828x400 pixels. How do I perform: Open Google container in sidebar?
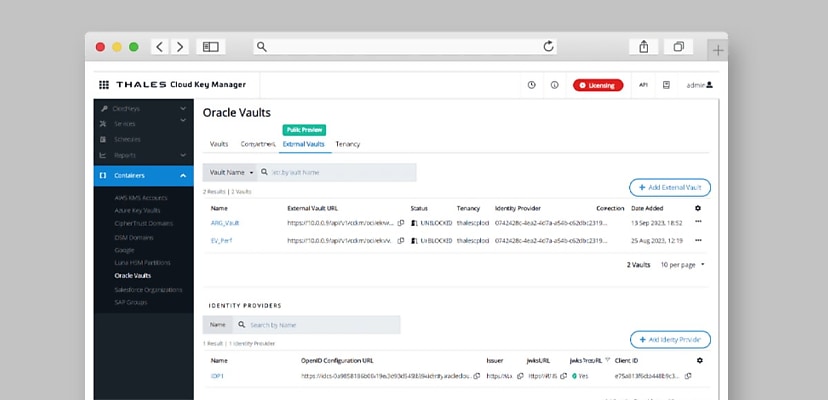tap(124, 250)
